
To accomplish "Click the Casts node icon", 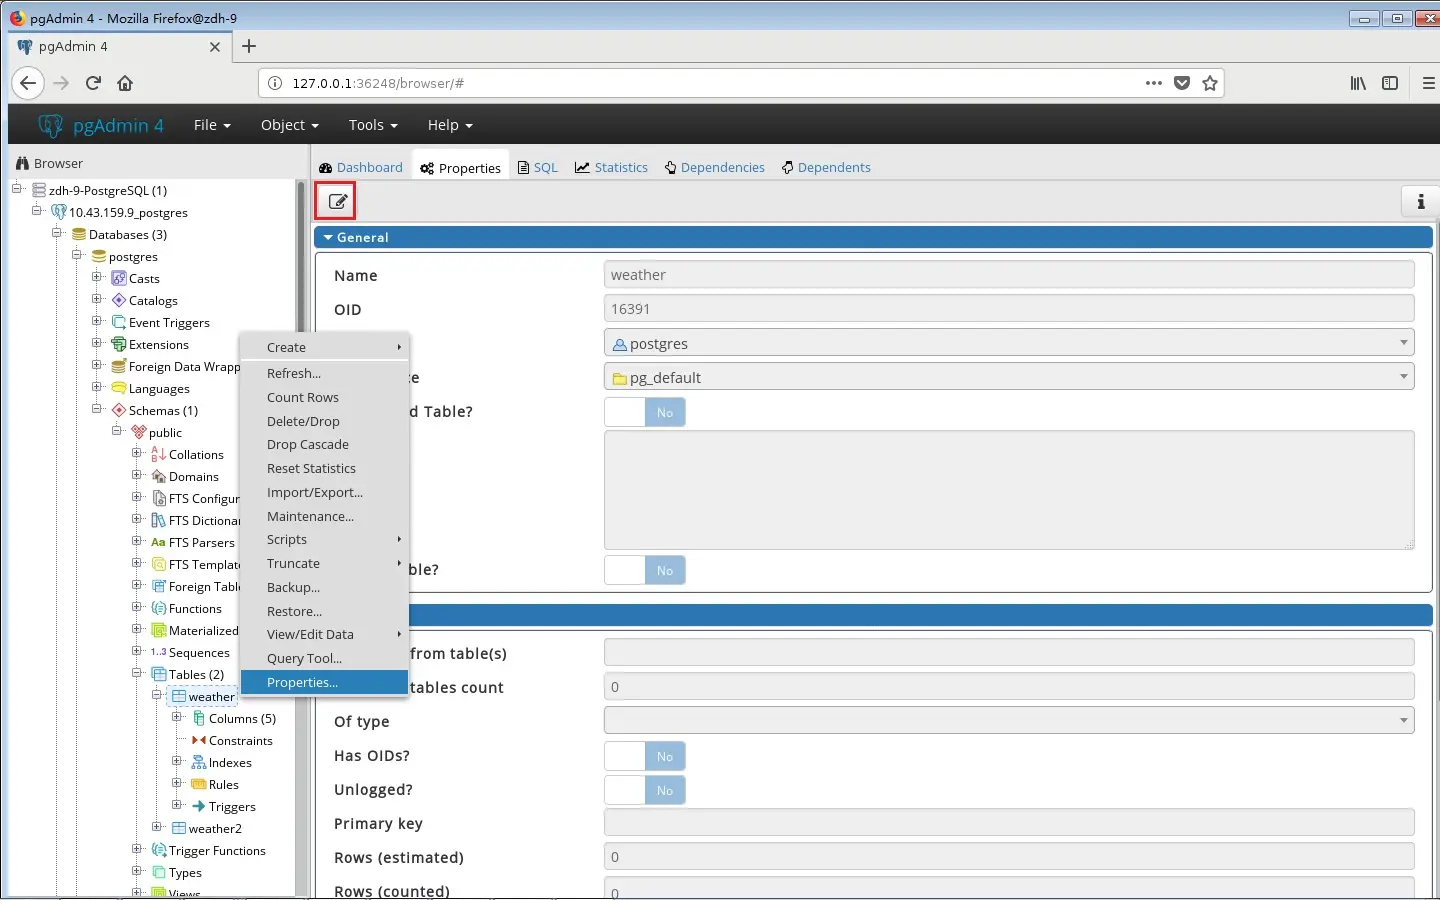I will pos(119,278).
